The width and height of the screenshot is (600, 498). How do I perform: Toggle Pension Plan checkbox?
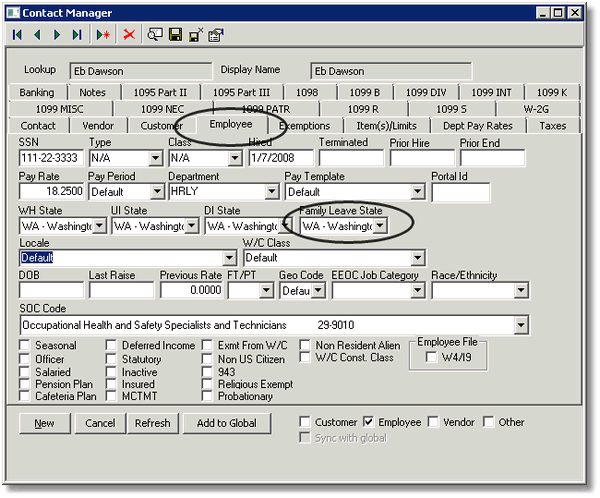pyautogui.click(x=24, y=384)
